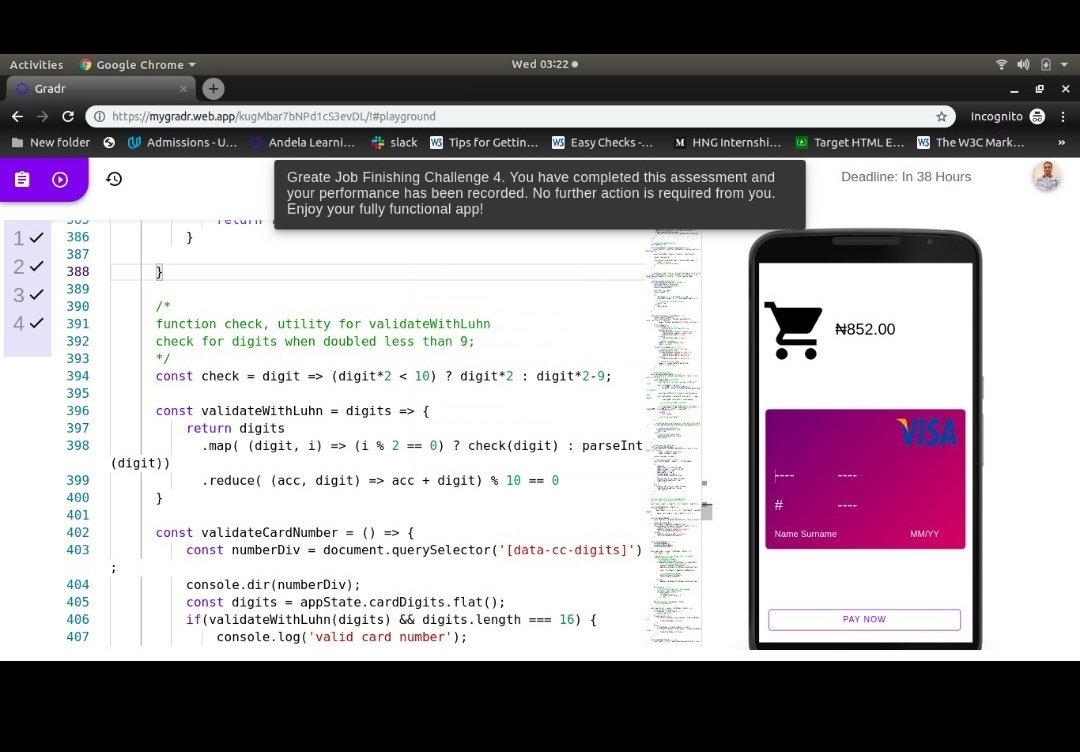This screenshot has width=1080, height=752.
Task: Click the VISA logo on card
Action: [x=926, y=432]
